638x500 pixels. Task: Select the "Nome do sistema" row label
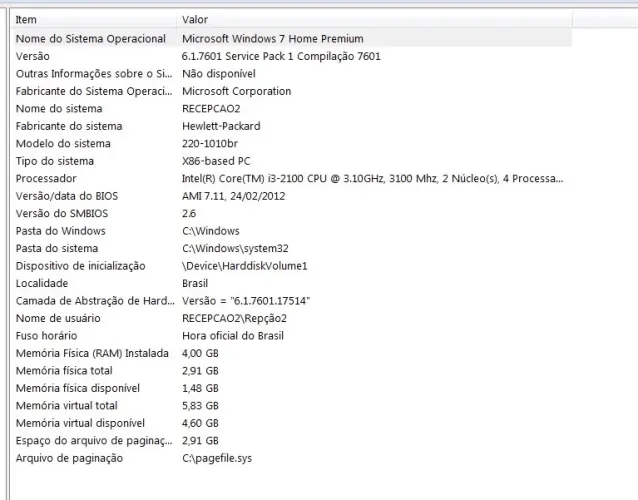59,109
